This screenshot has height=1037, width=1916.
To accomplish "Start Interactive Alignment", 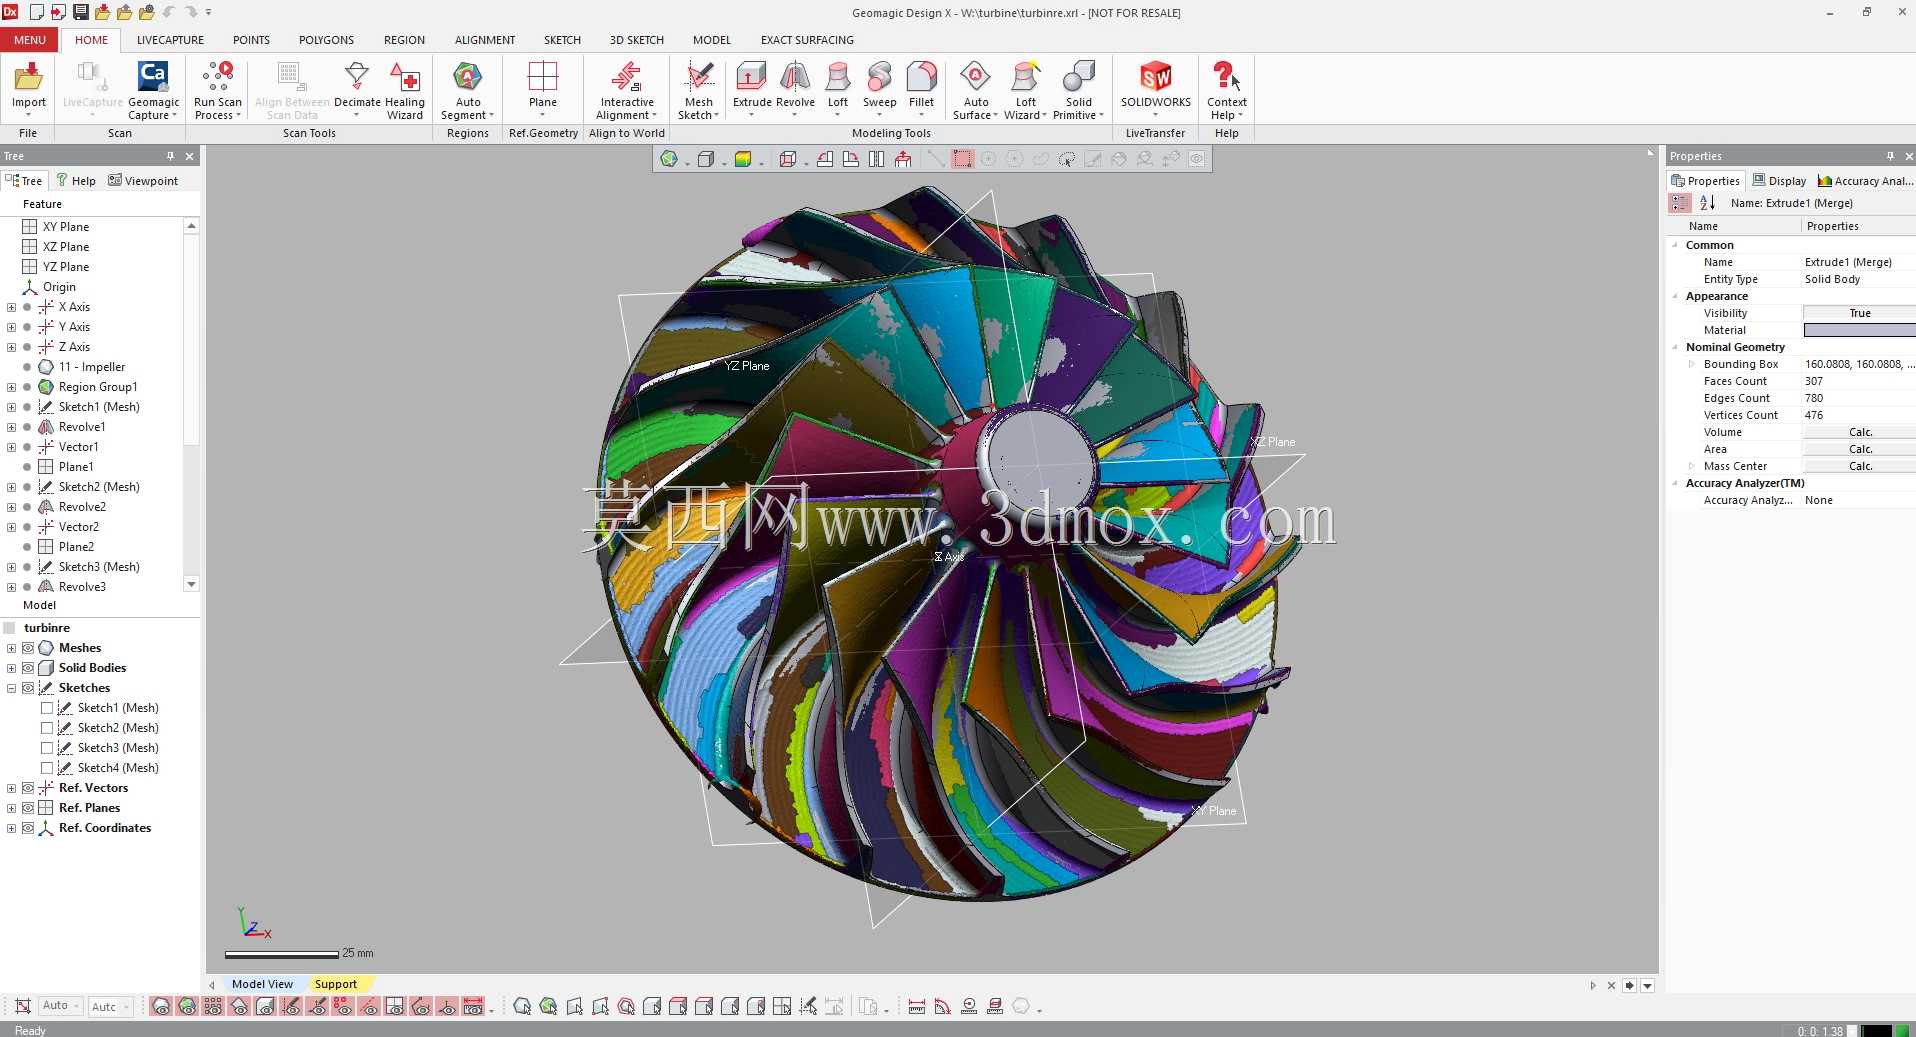I will (x=627, y=89).
